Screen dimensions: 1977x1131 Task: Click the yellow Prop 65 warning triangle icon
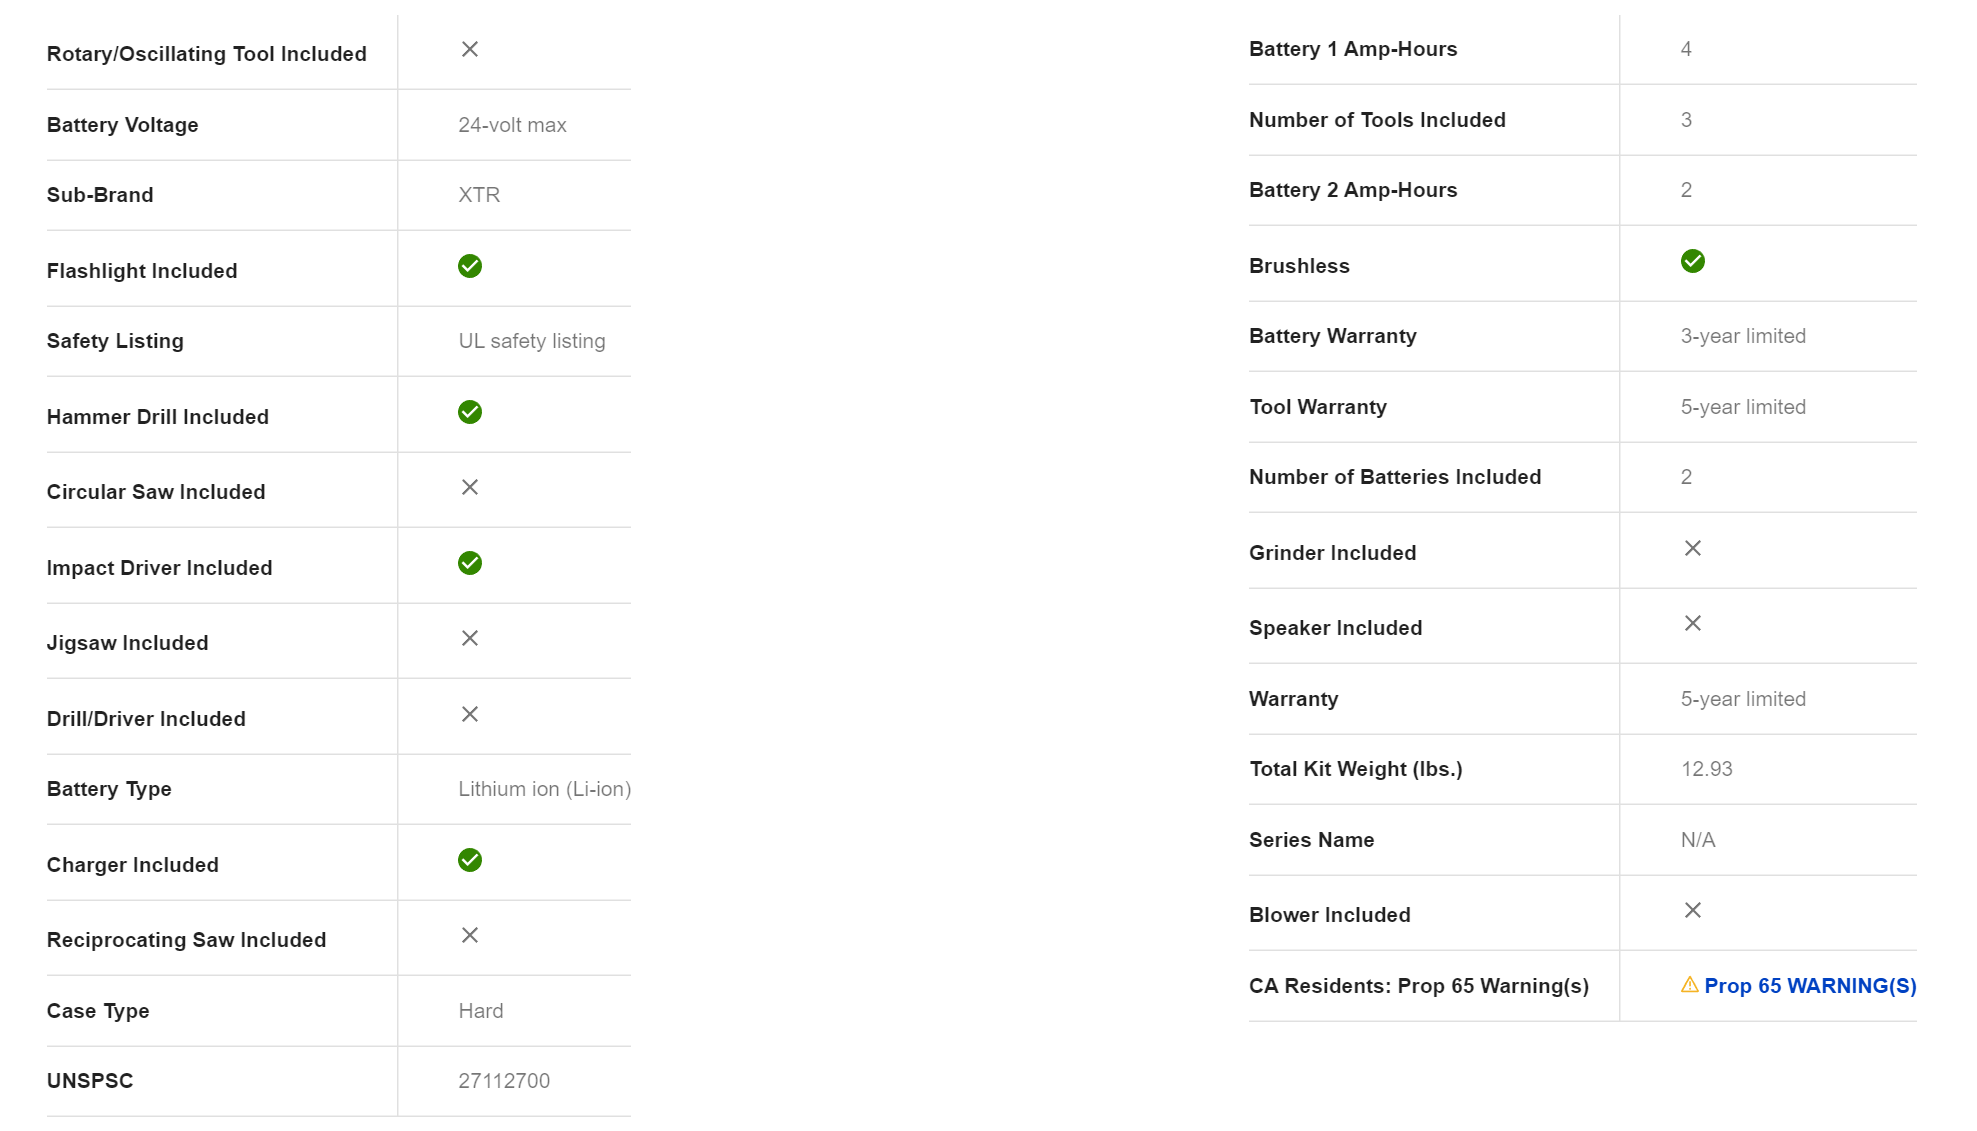(1689, 985)
